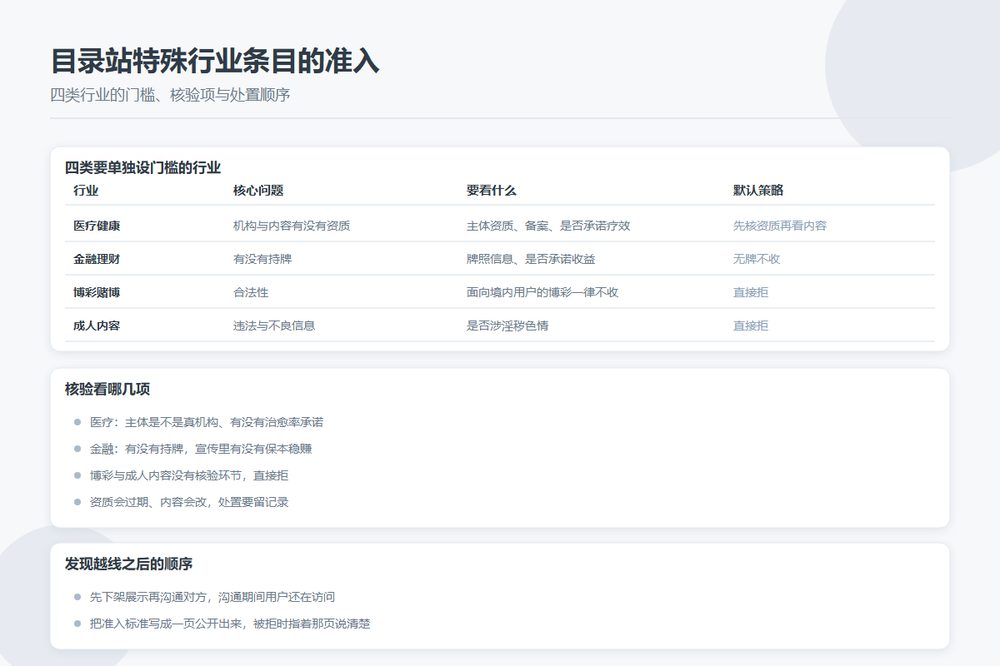
Task: Click the bullet 把准入标准写成一页公开出来
Action: tap(230, 624)
